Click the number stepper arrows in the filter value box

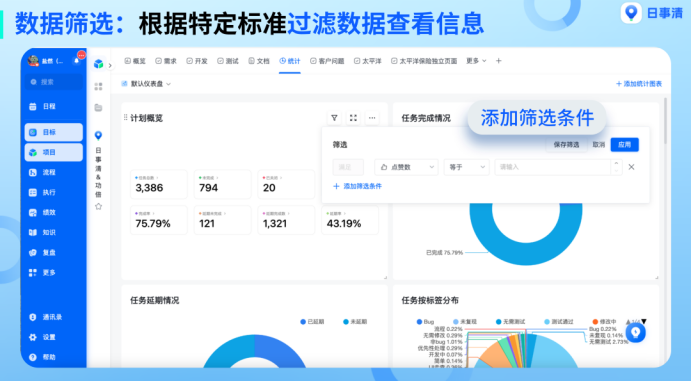(617, 167)
